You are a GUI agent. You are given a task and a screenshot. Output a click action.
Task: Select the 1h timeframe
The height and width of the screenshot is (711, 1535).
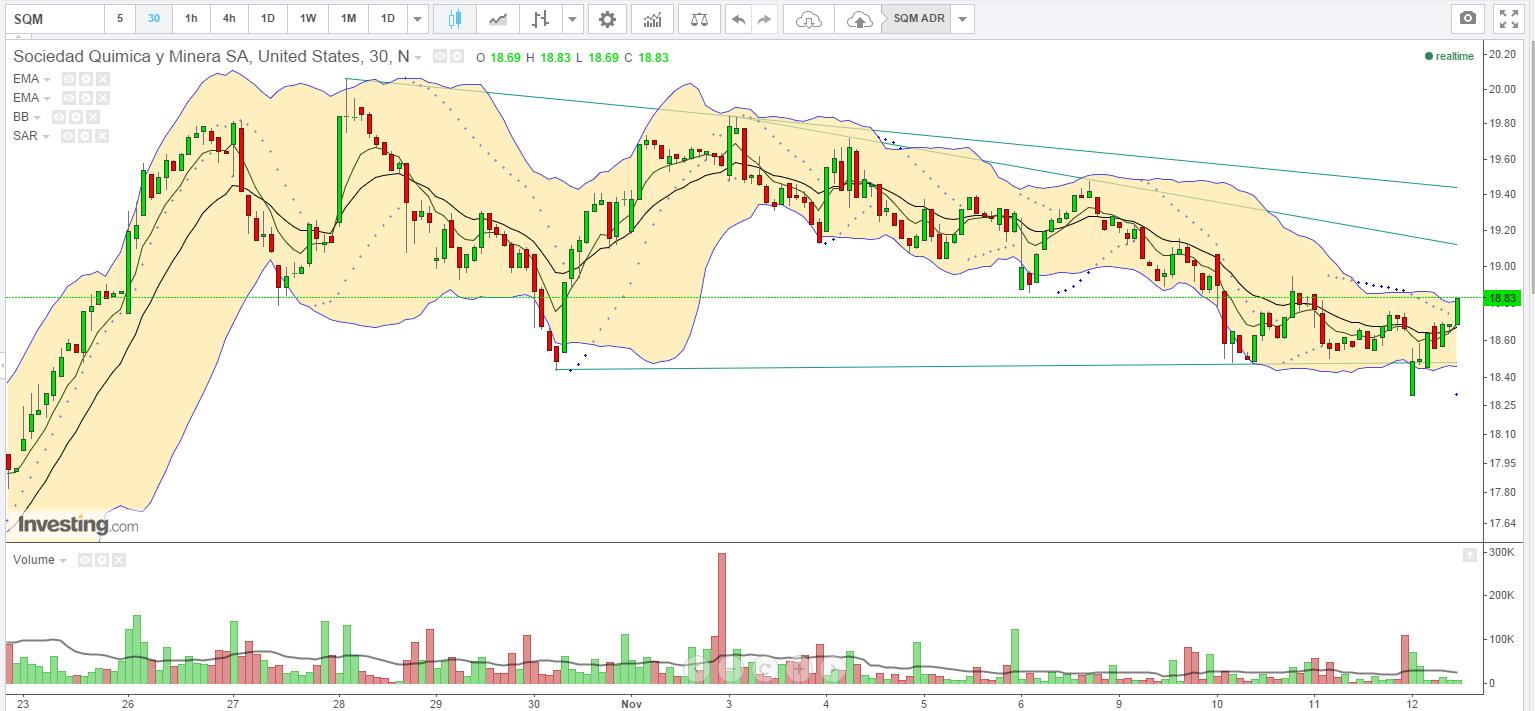191,19
